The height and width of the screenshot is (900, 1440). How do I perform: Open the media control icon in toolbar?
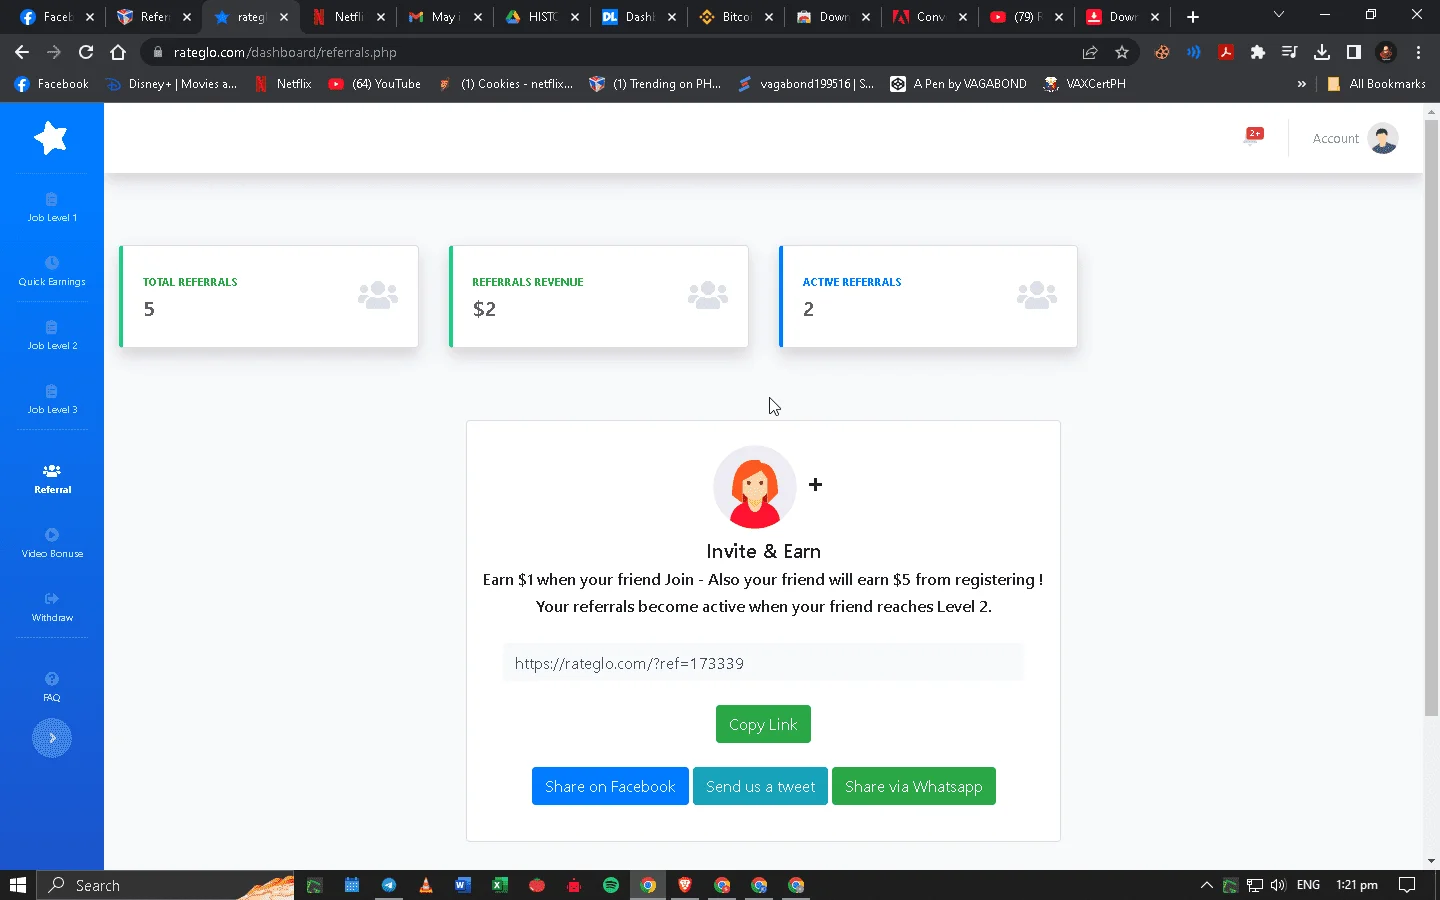click(1290, 52)
